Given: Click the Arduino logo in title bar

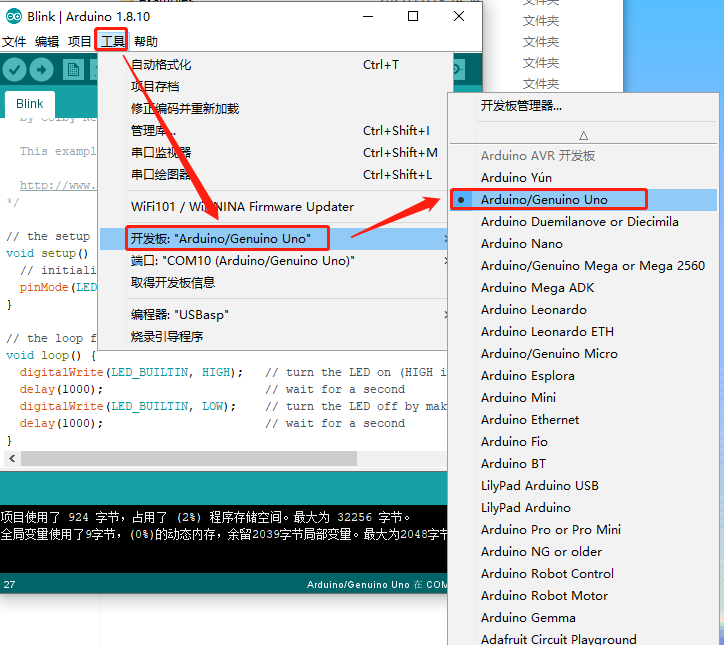Looking at the screenshot, I should [x=13, y=17].
